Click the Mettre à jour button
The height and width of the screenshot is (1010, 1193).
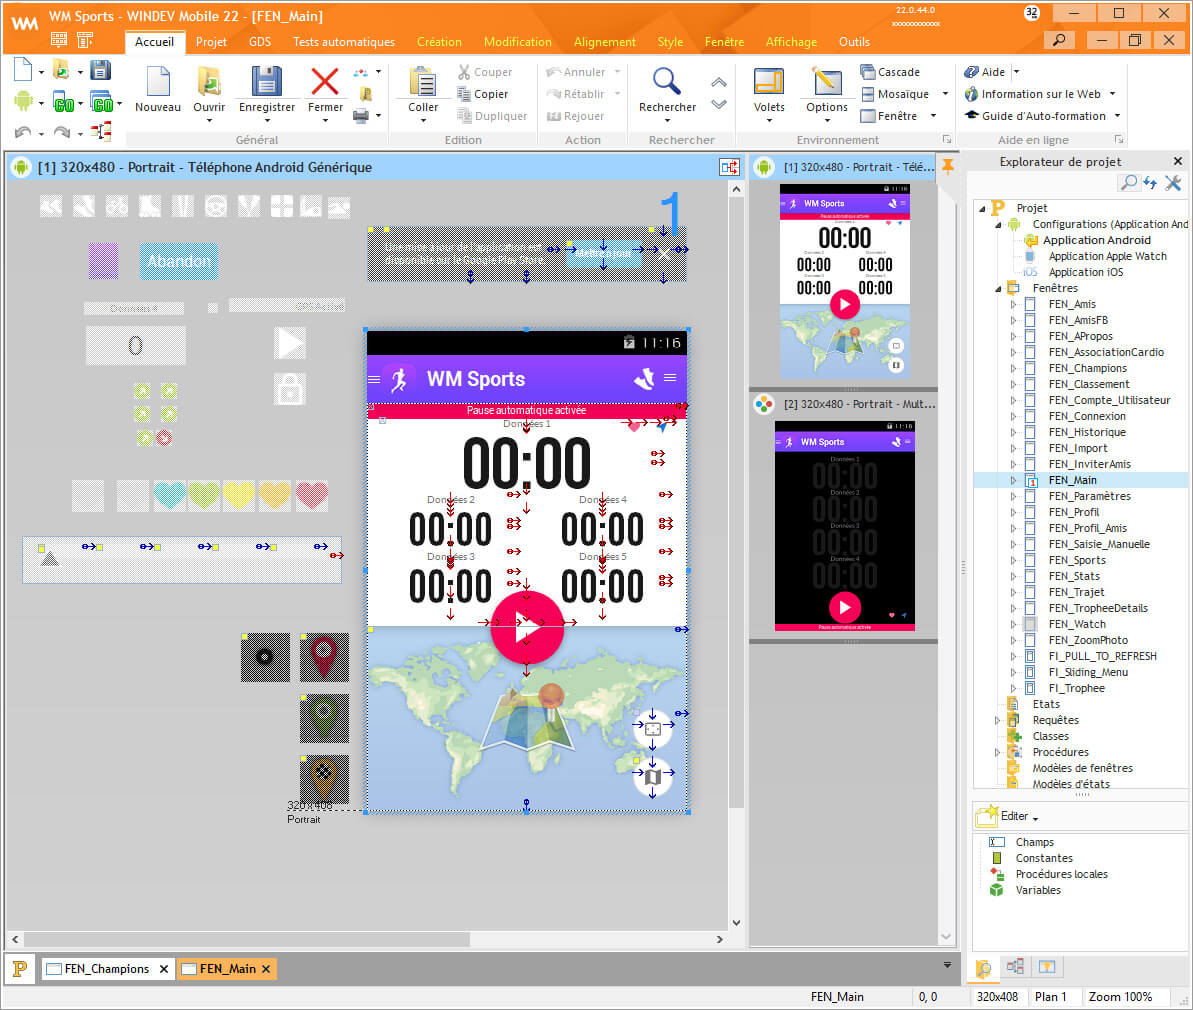603,253
